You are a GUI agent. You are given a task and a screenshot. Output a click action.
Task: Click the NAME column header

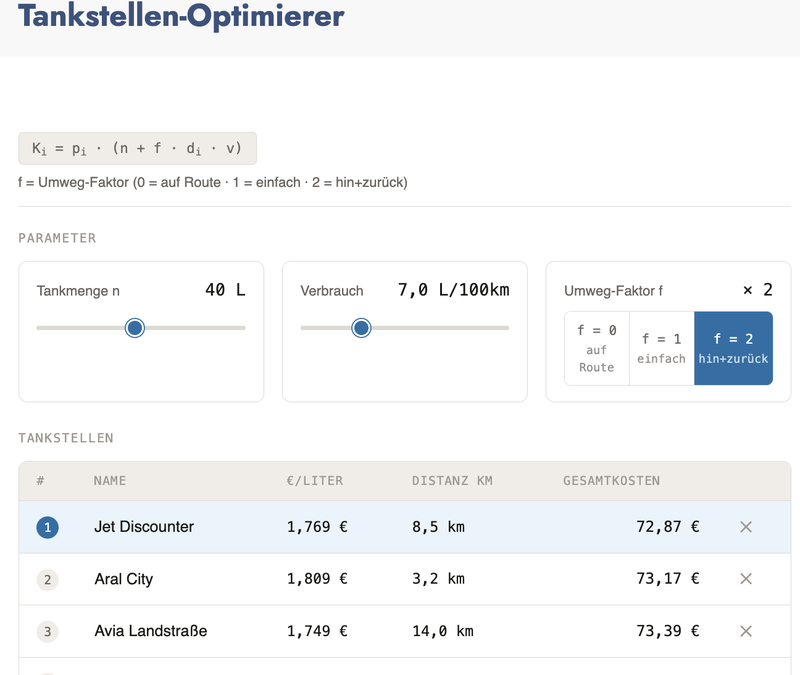(x=110, y=481)
